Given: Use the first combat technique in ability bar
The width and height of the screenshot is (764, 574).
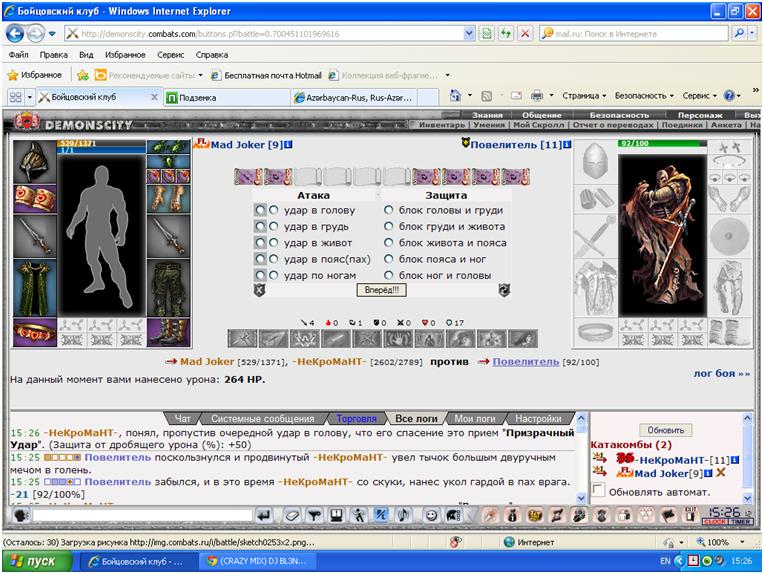Looking at the screenshot, I should coord(243,339).
